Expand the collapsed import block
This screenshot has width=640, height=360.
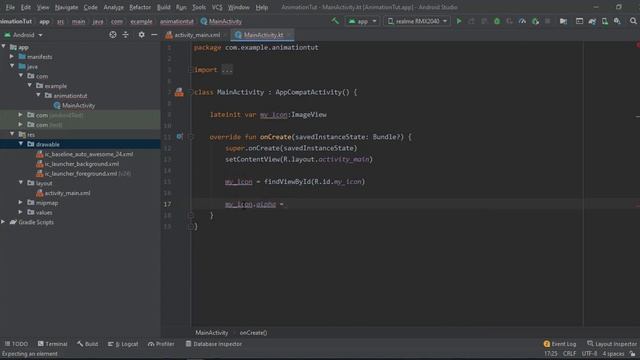(227, 70)
